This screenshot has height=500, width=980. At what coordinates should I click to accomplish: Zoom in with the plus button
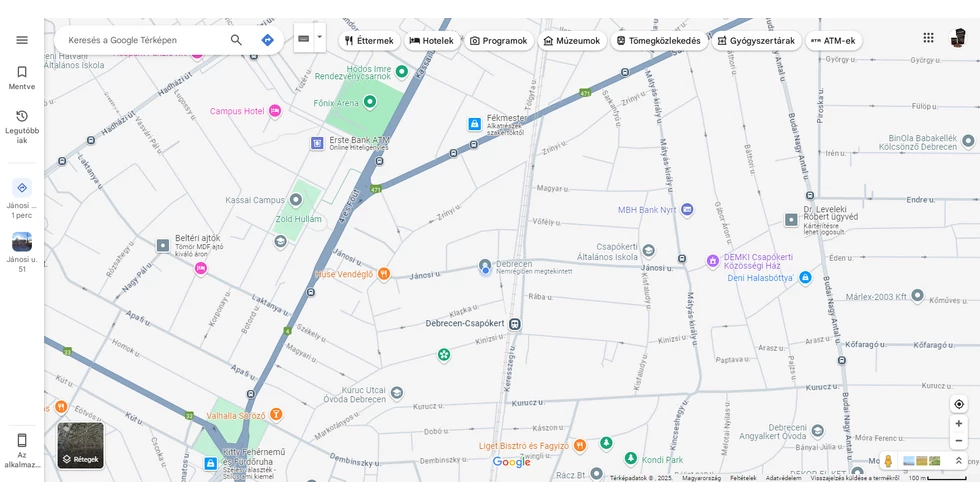pyautogui.click(x=959, y=423)
